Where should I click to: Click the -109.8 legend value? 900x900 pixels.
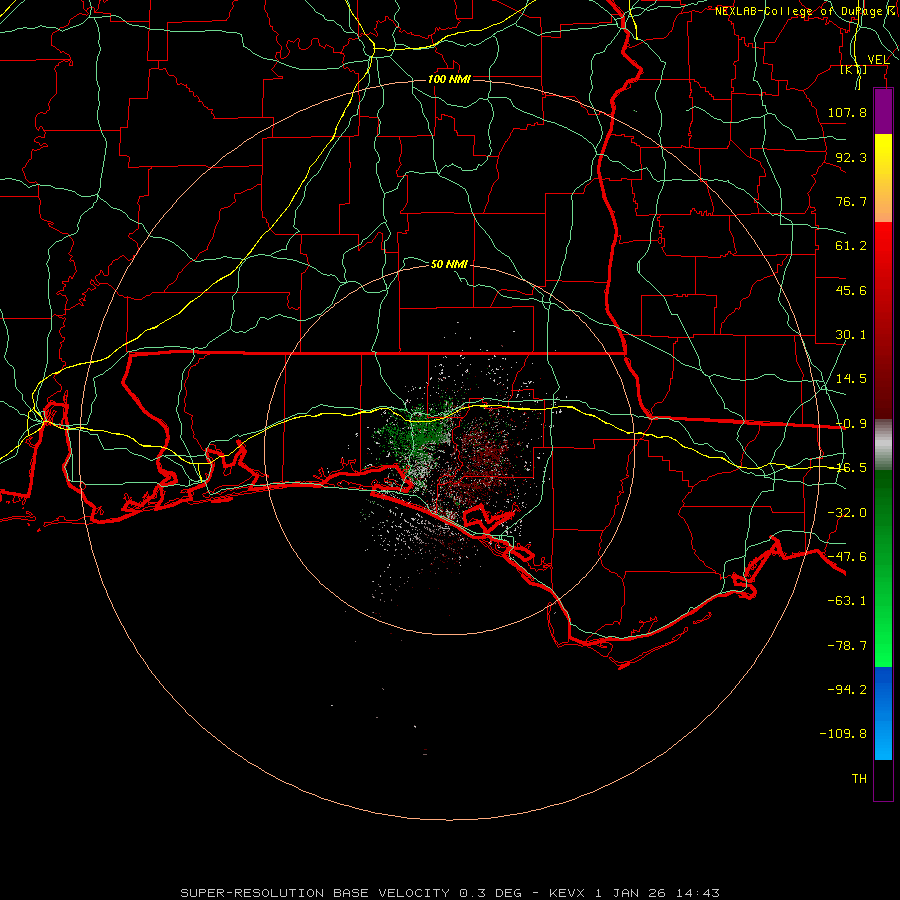843,734
